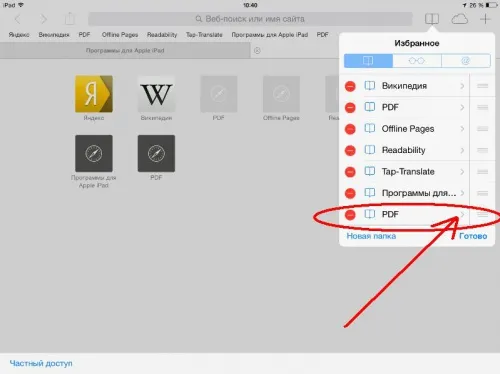Viewport: 500px width, 374px height.
Task: Open Частный доступ private browsing
Action: (x=41, y=363)
